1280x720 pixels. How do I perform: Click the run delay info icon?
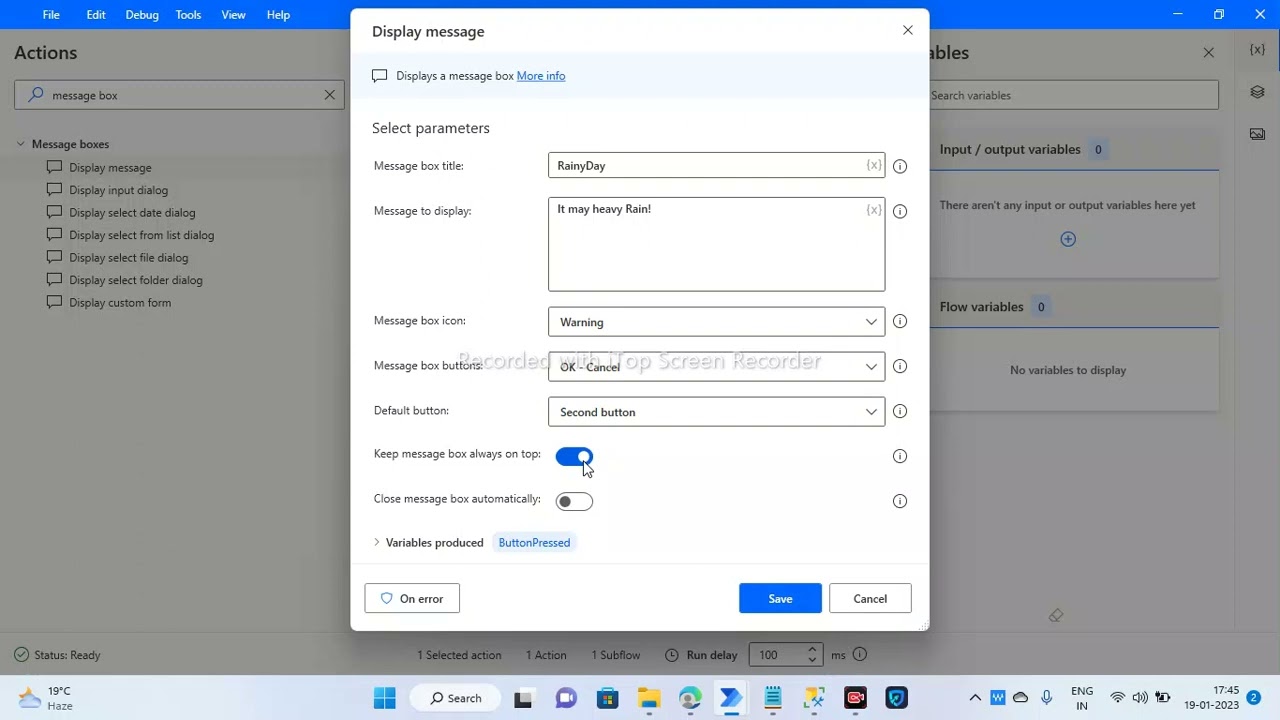[859, 655]
